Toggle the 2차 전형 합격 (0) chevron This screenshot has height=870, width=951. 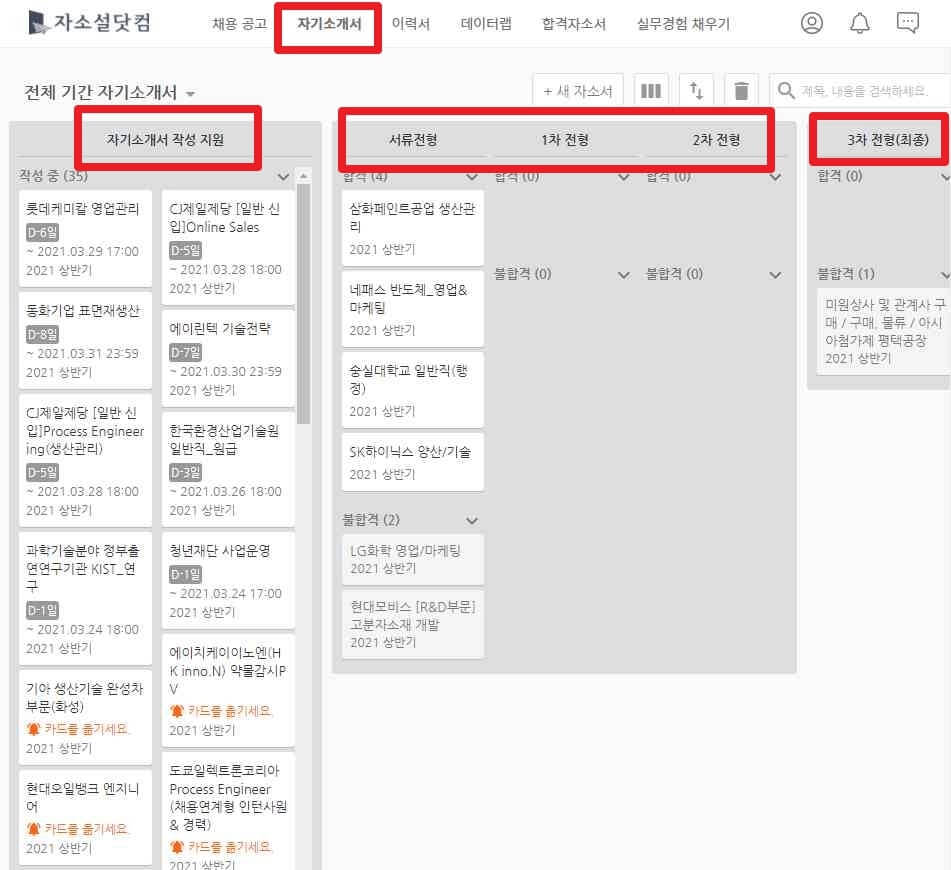(775, 177)
